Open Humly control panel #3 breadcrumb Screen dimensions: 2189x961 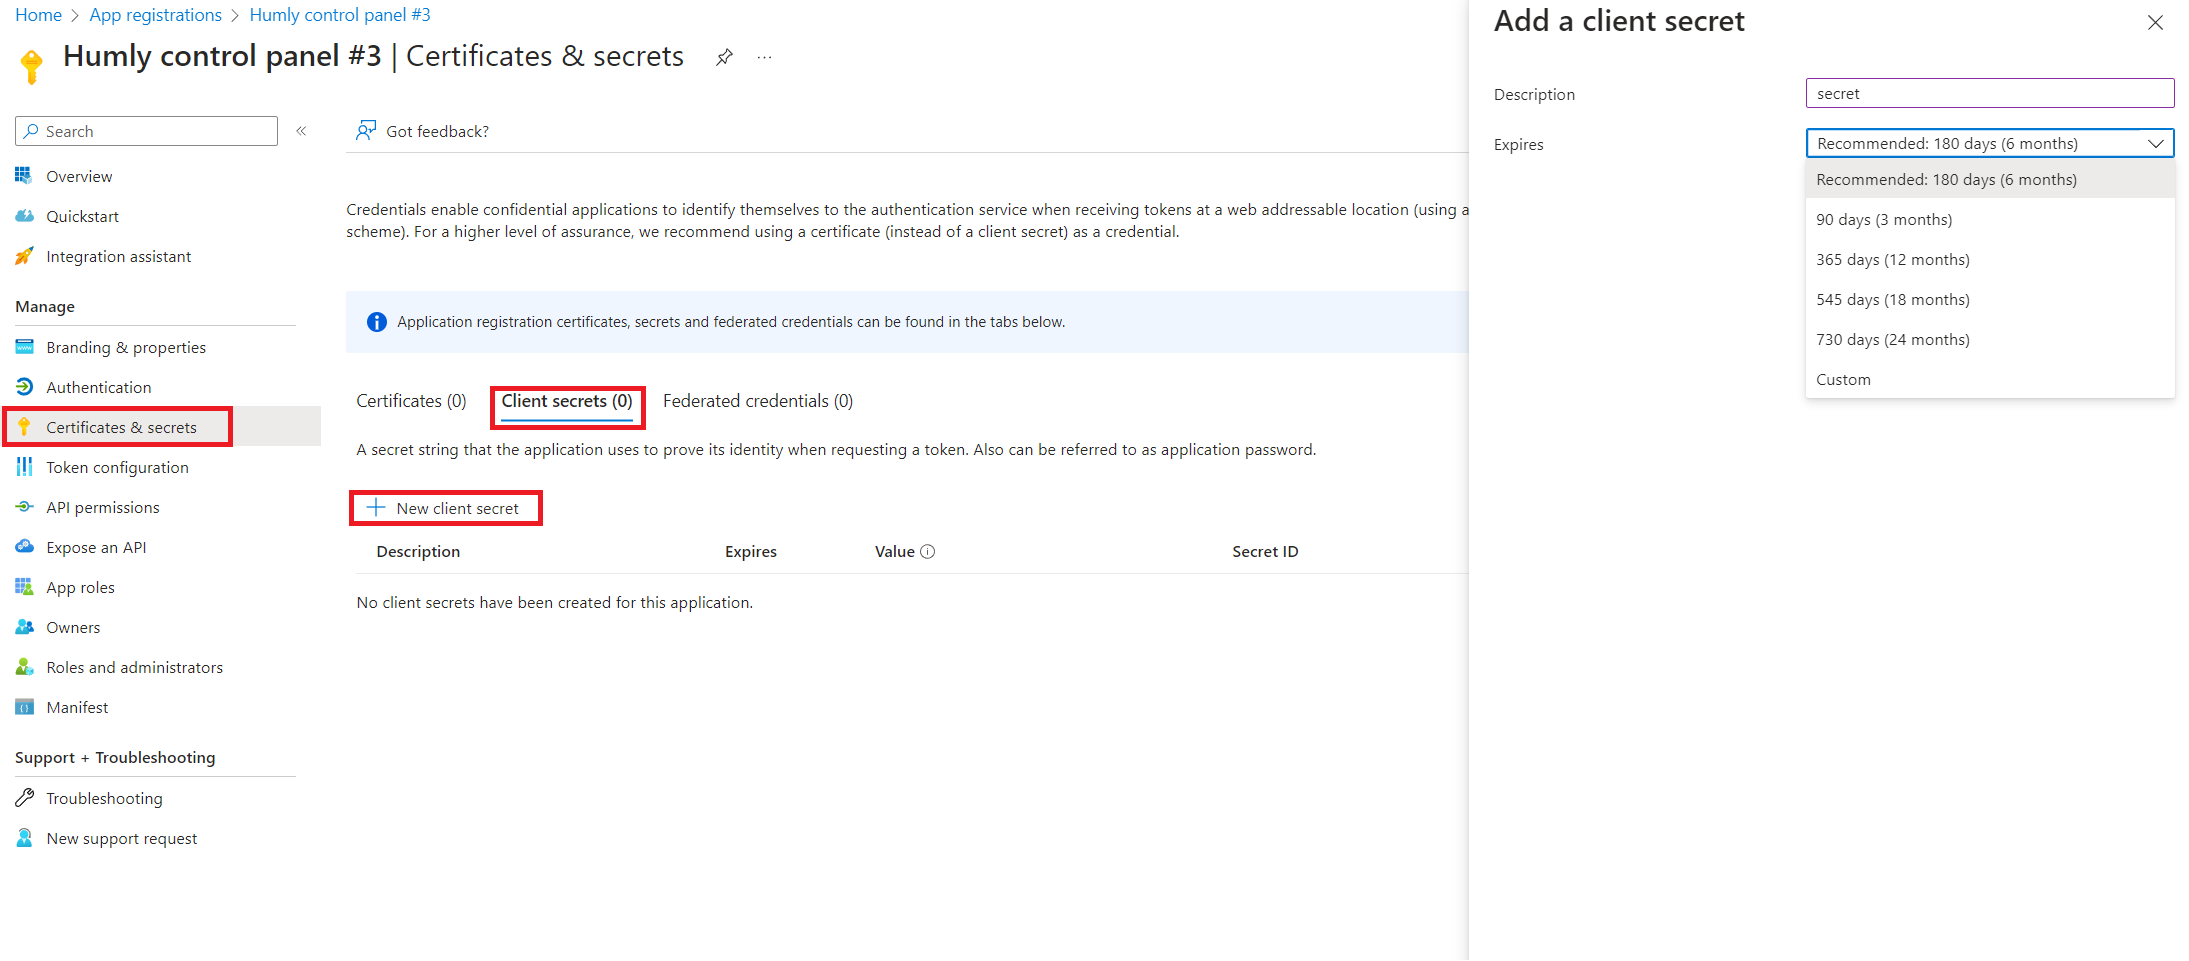(x=340, y=15)
